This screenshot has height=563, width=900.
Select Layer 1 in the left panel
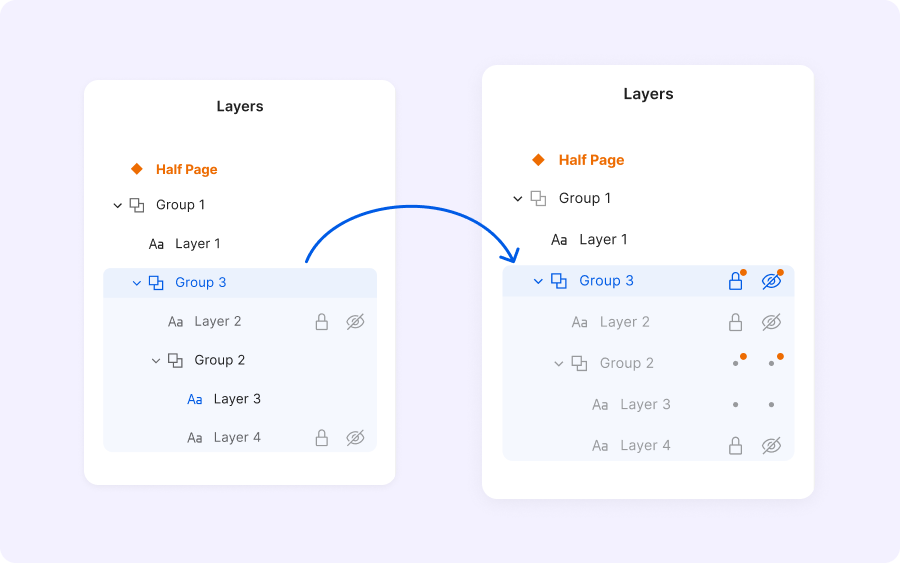(x=197, y=244)
